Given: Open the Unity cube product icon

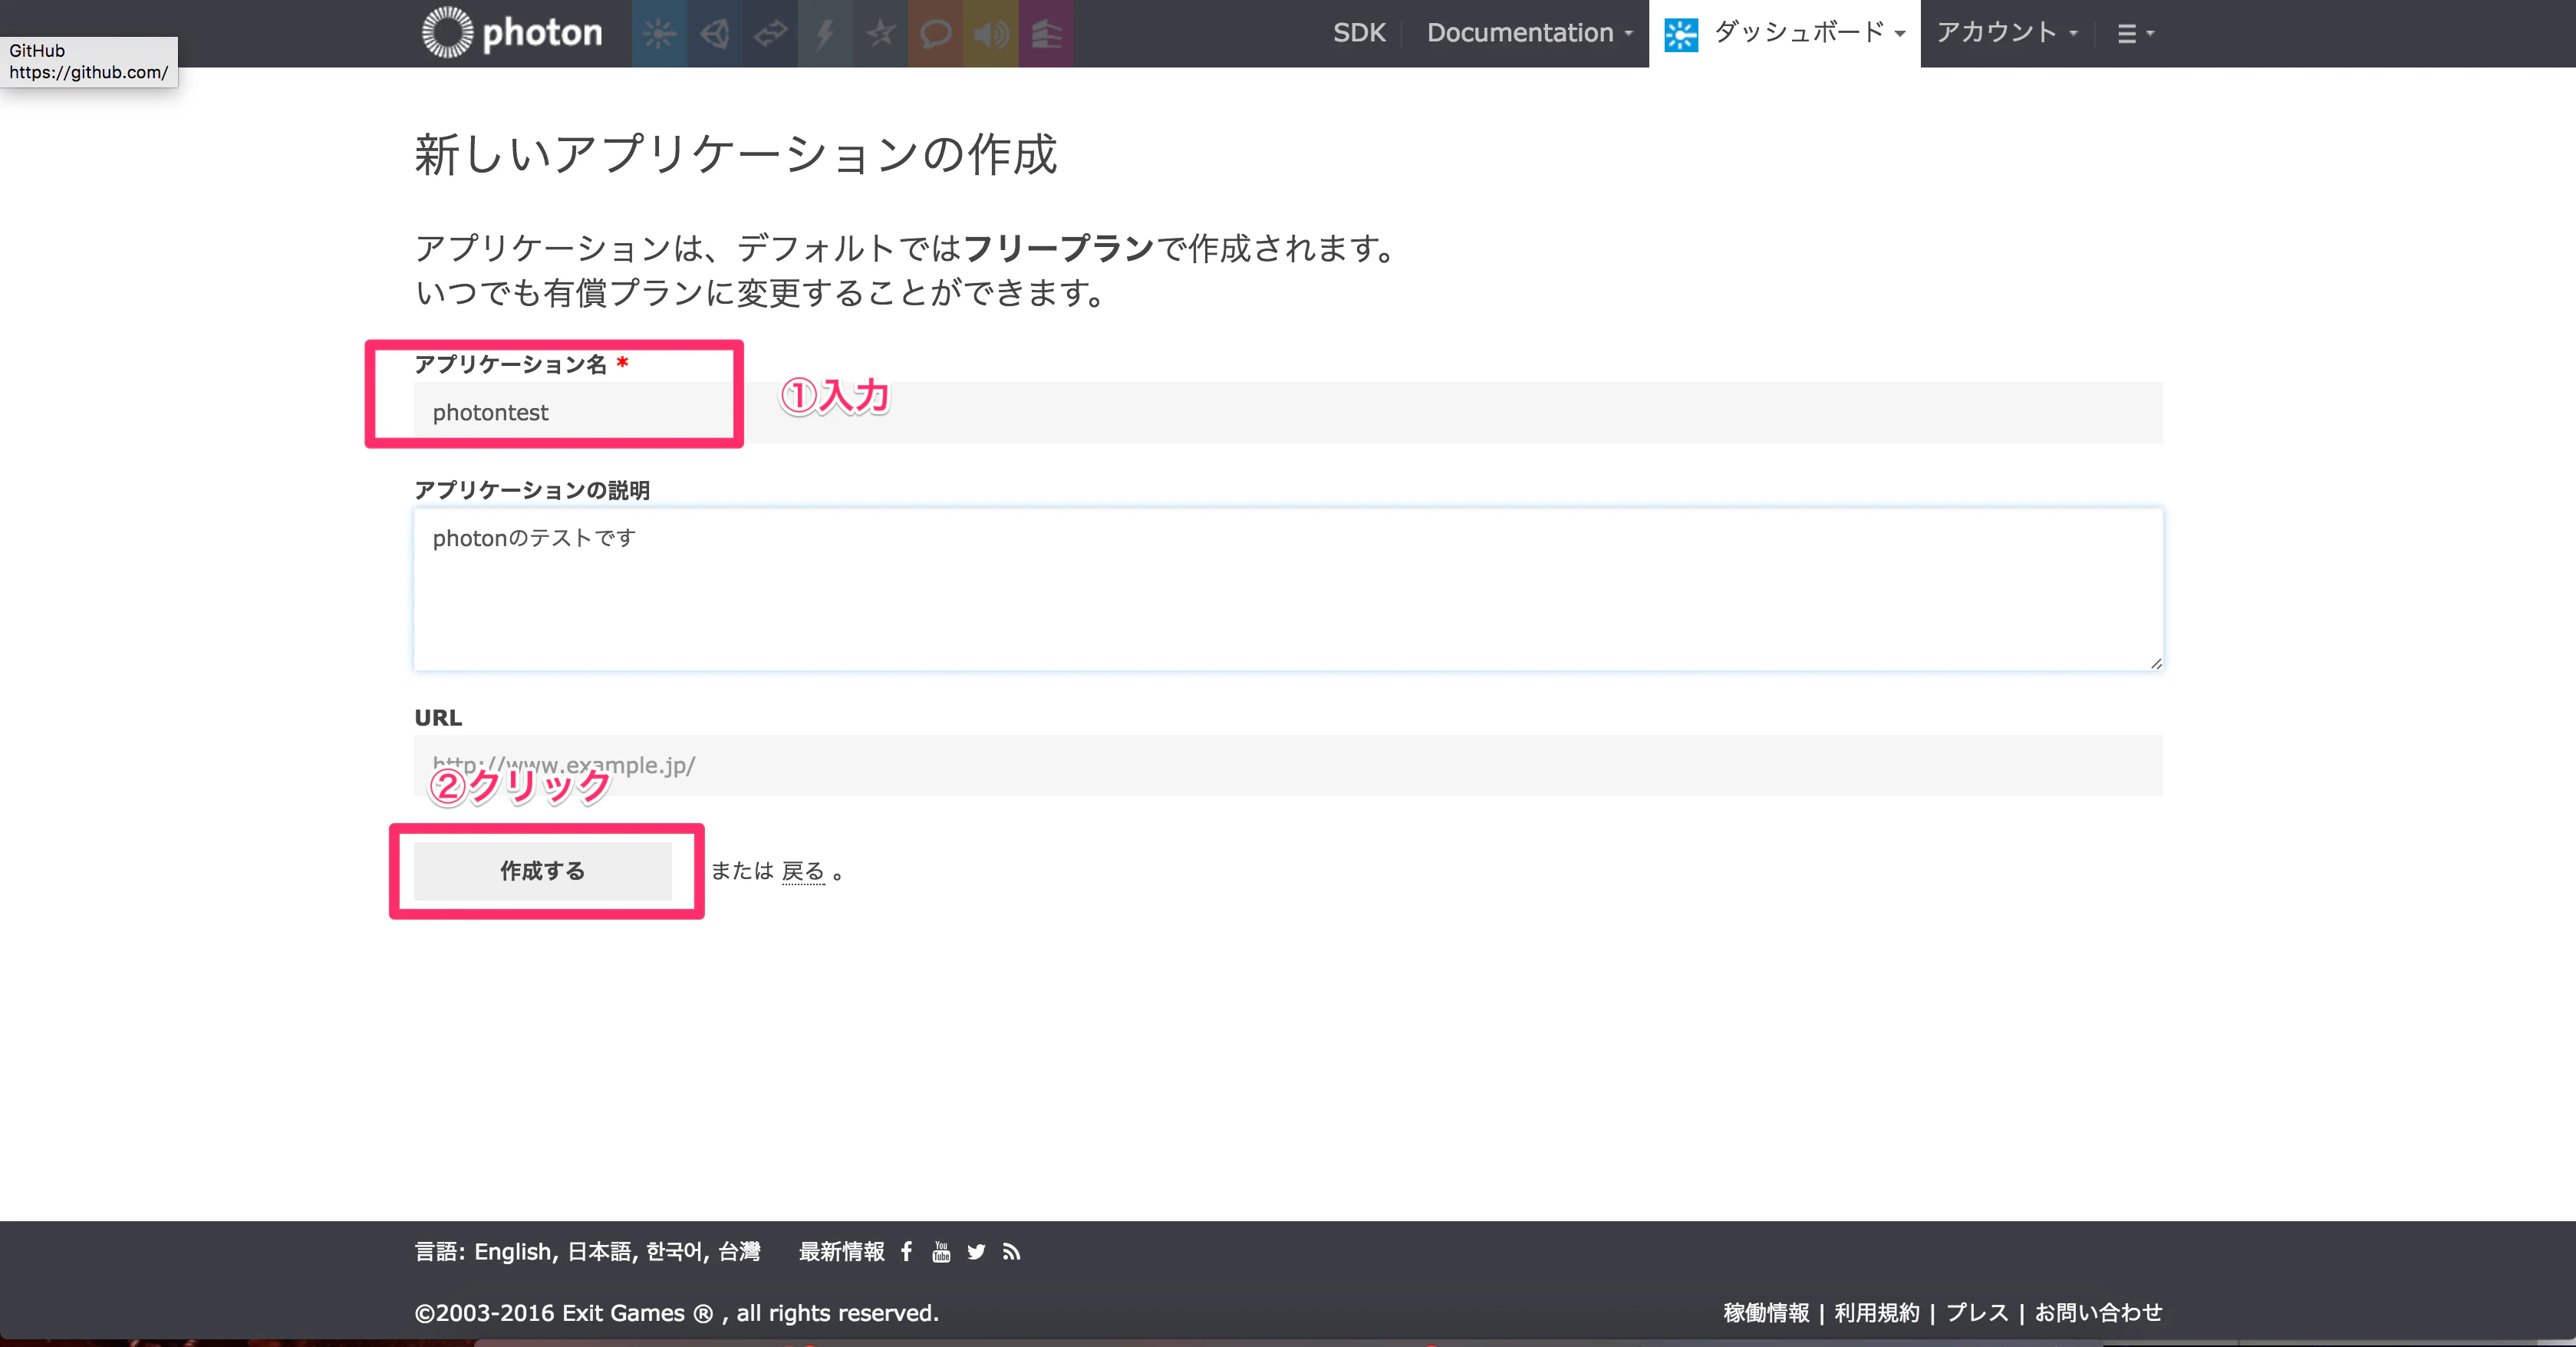Looking at the screenshot, I should (714, 34).
